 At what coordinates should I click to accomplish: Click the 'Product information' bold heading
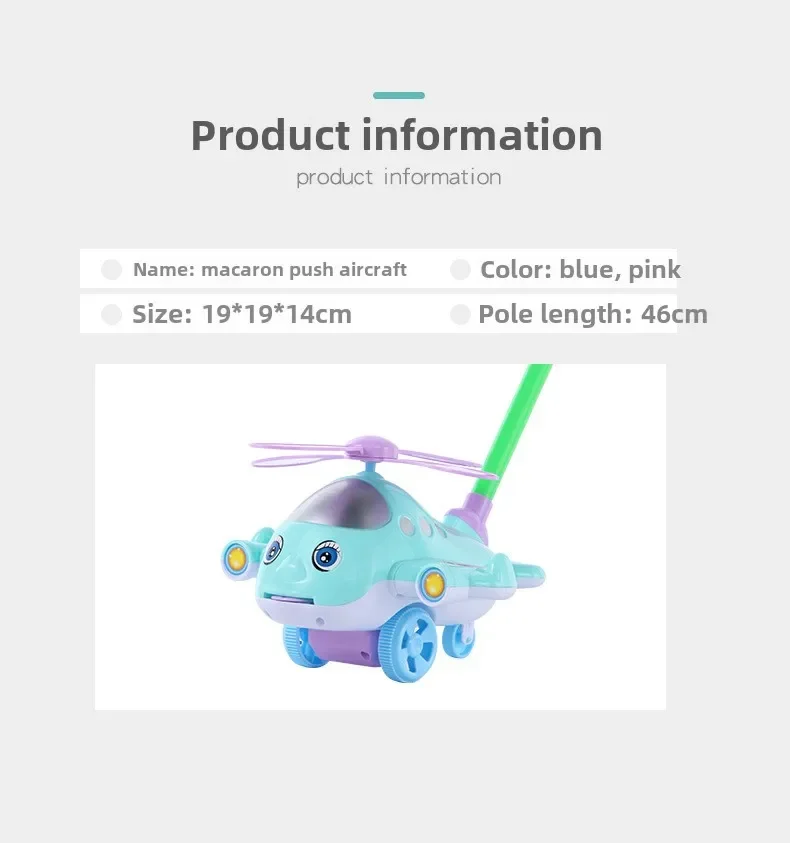coord(397,135)
